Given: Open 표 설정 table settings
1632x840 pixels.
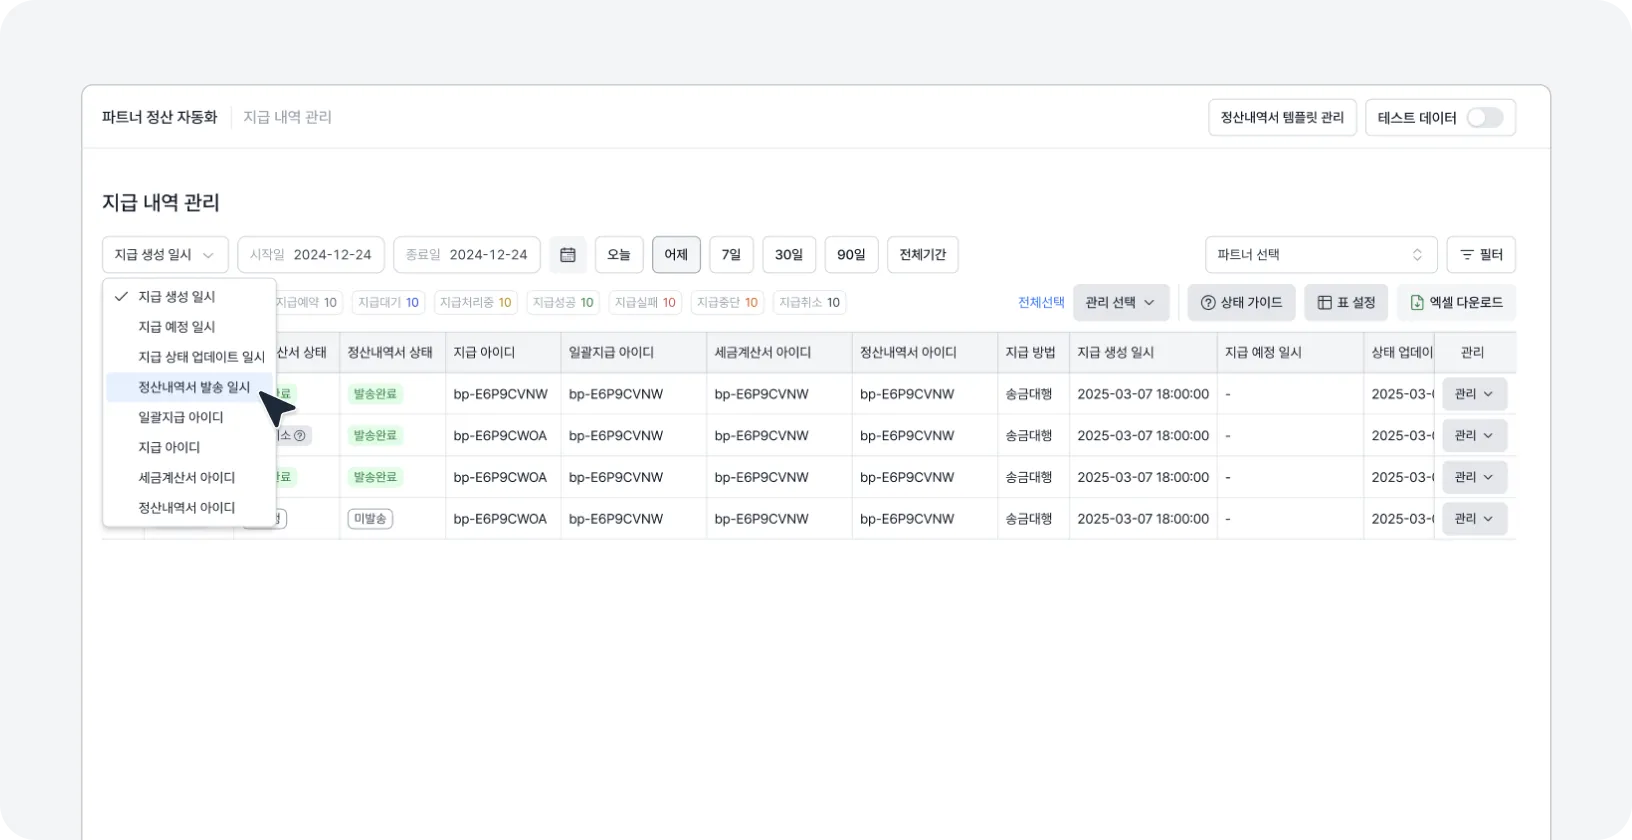Looking at the screenshot, I should pos(1345,303).
